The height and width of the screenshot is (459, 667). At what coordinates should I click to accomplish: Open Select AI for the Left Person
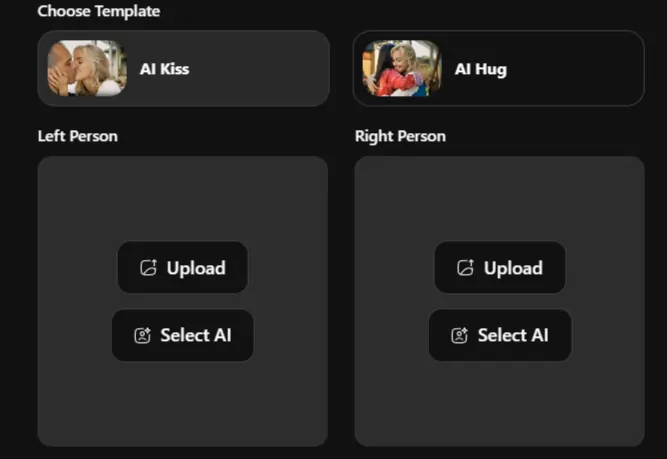point(183,335)
